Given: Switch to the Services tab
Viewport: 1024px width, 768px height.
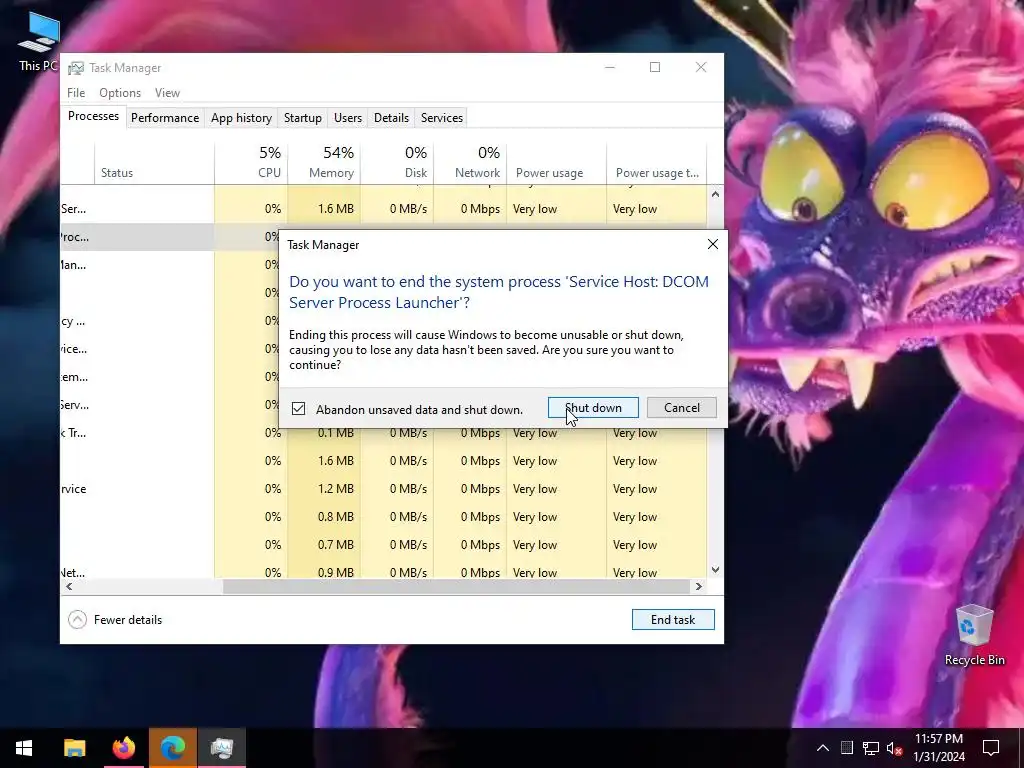Looking at the screenshot, I should (x=441, y=118).
